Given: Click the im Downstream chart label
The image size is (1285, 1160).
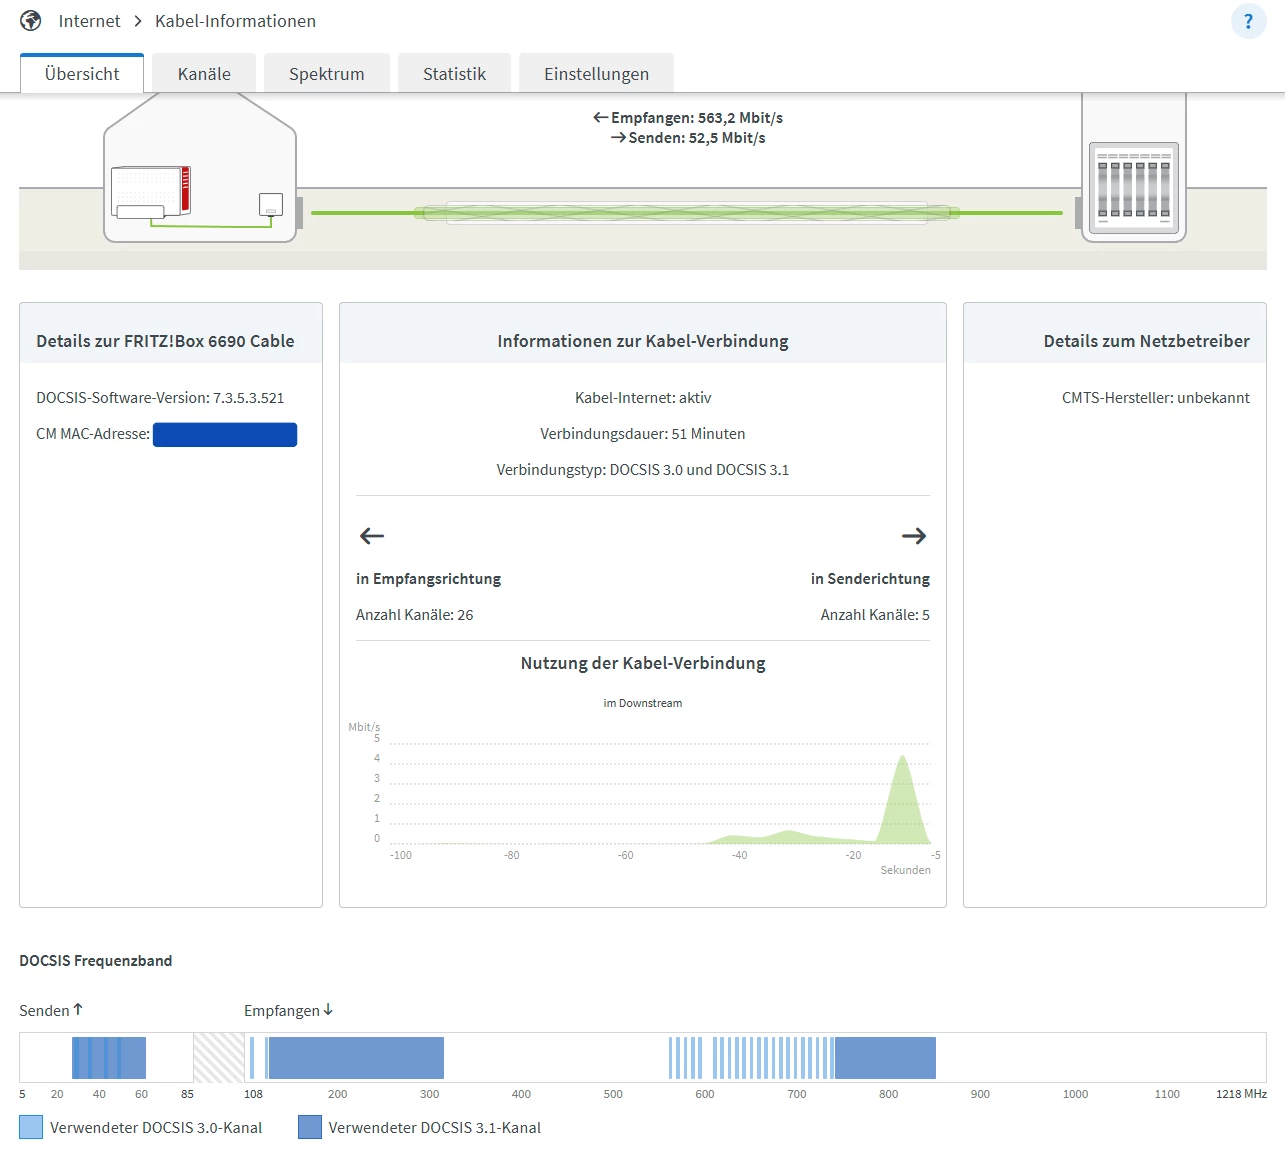Looking at the screenshot, I should click(643, 703).
